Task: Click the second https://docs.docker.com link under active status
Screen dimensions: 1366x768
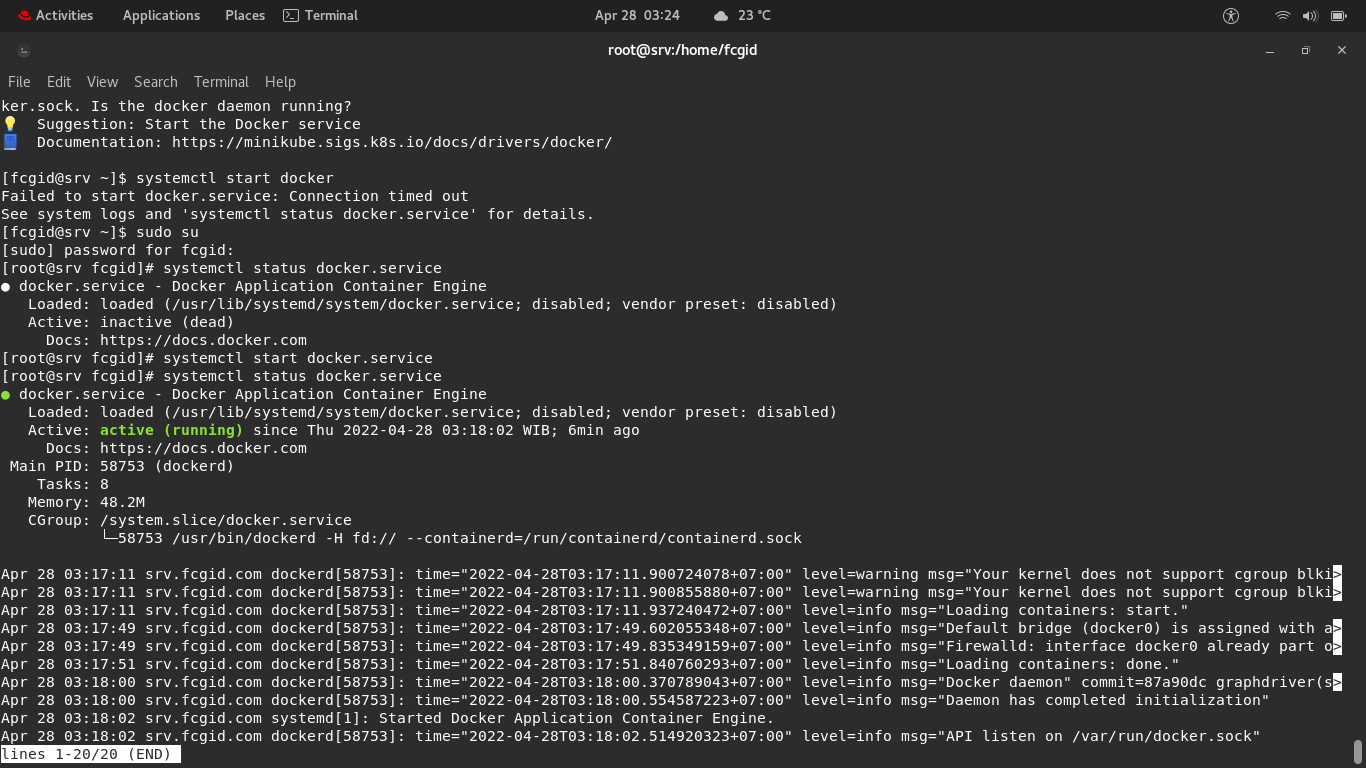Action: (x=203, y=448)
